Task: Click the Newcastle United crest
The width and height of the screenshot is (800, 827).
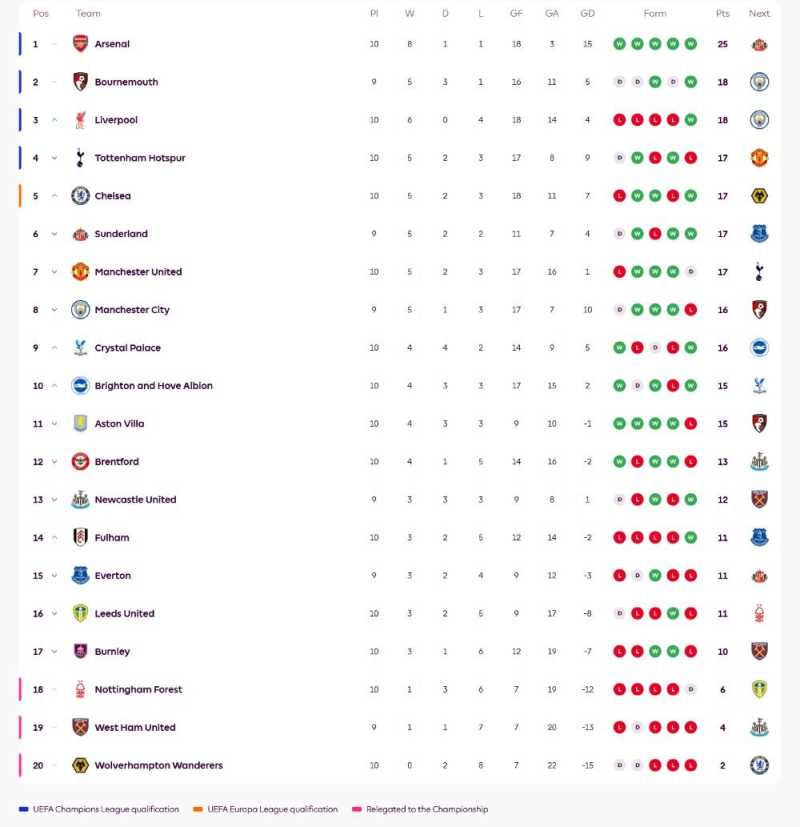Action: coord(80,500)
